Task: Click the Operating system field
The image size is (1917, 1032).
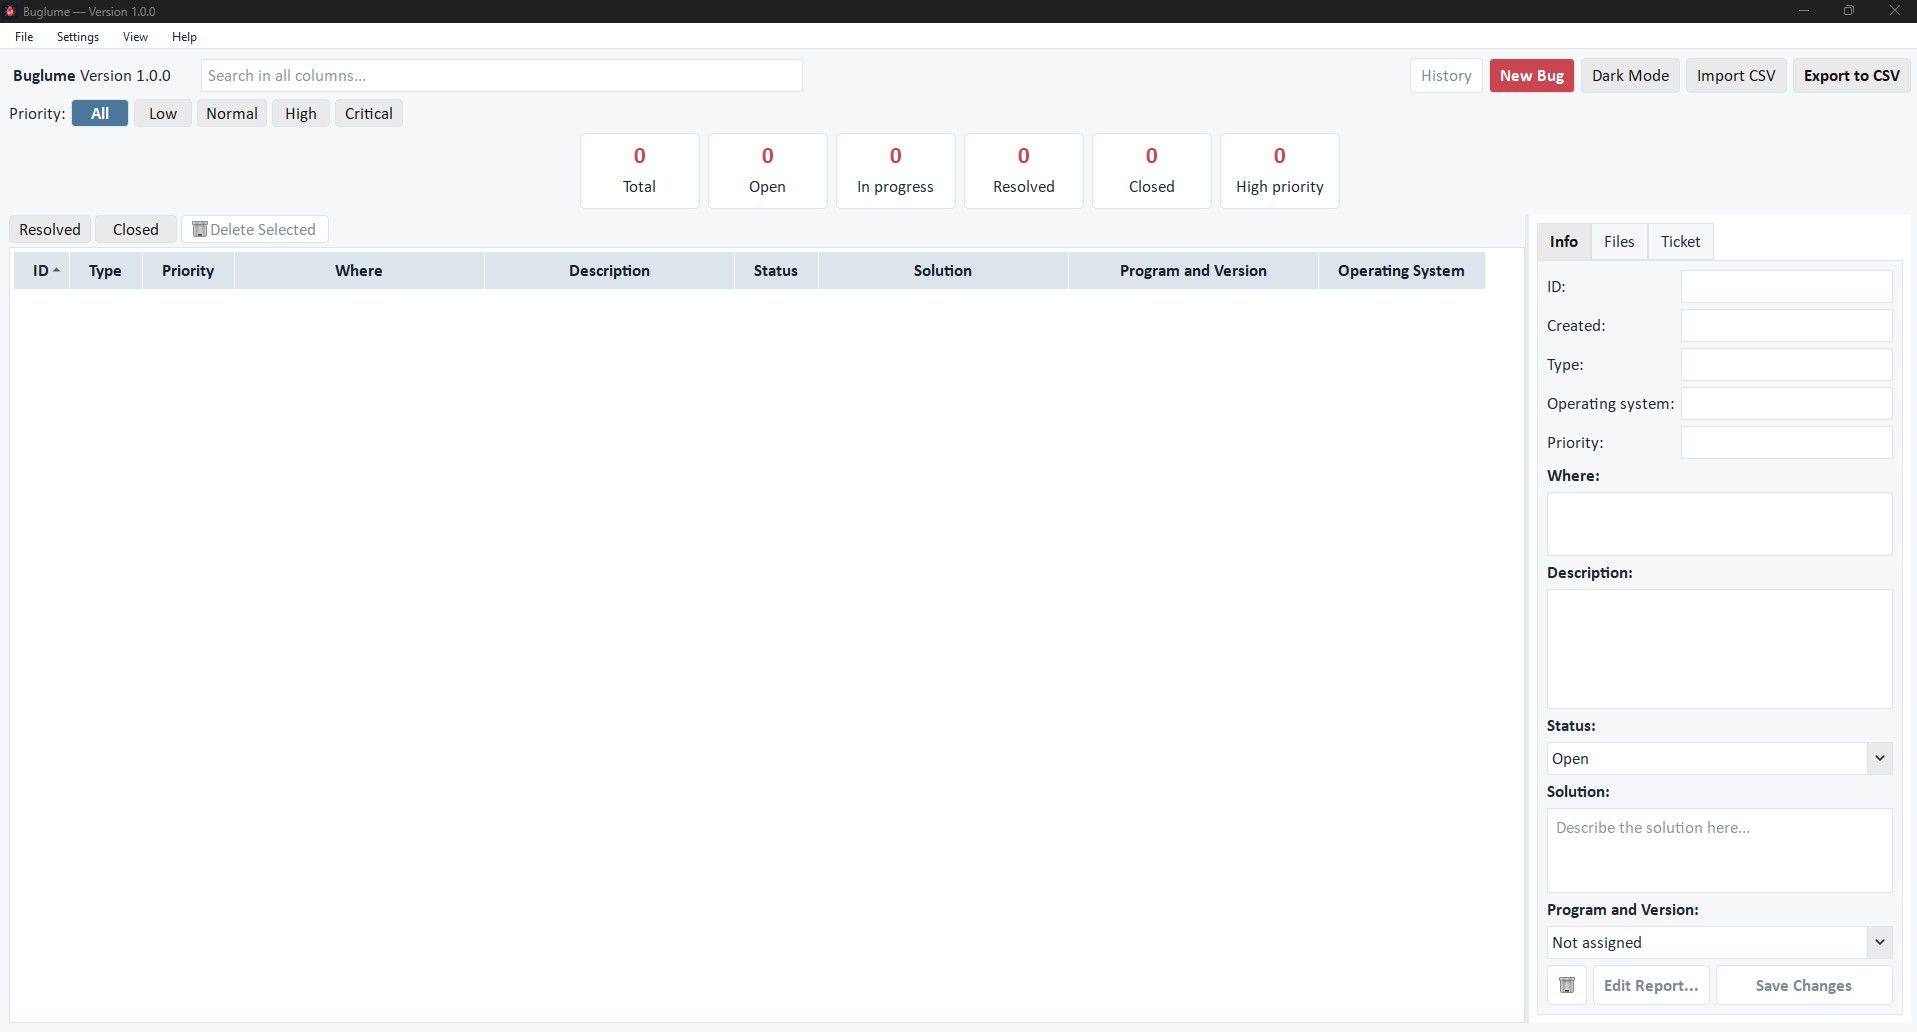Action: (x=1786, y=403)
